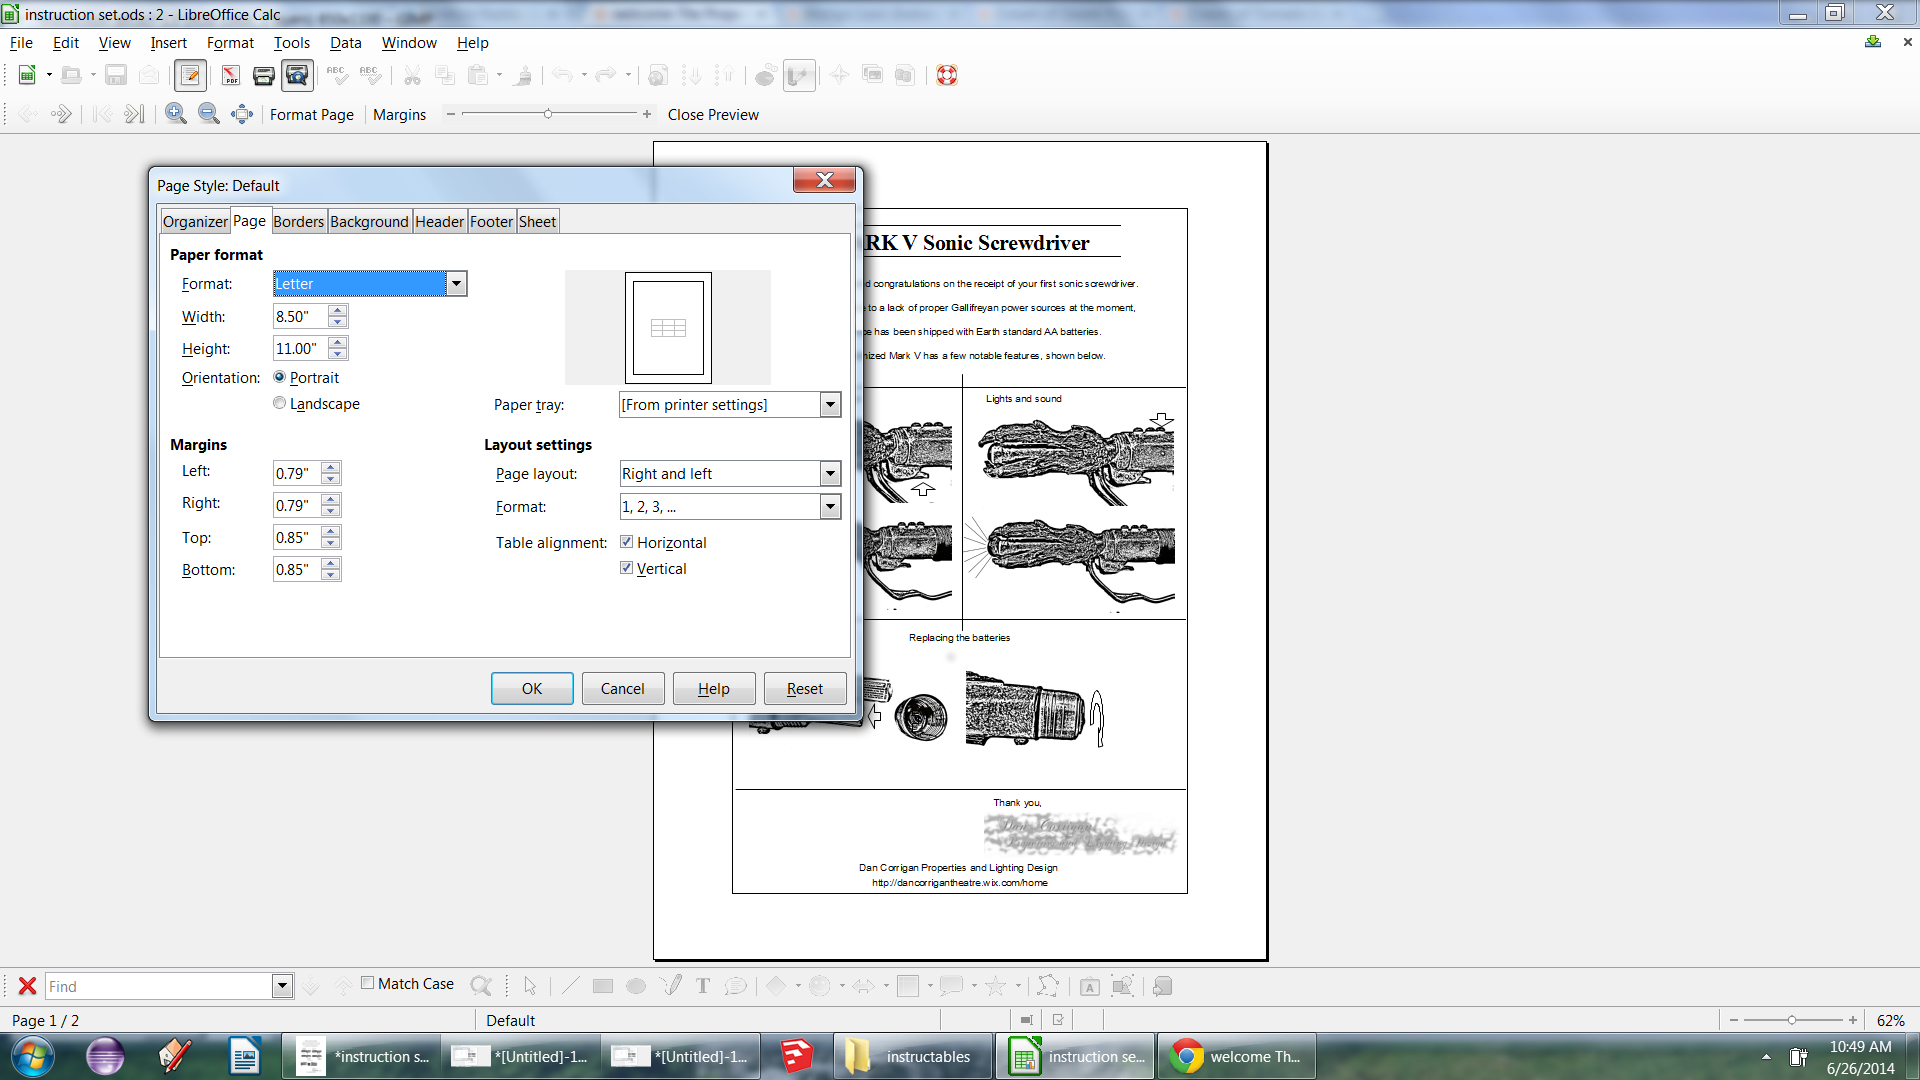Image resolution: width=1920 pixels, height=1080 pixels.
Task: Select Landscape orientation
Action: pos(280,403)
